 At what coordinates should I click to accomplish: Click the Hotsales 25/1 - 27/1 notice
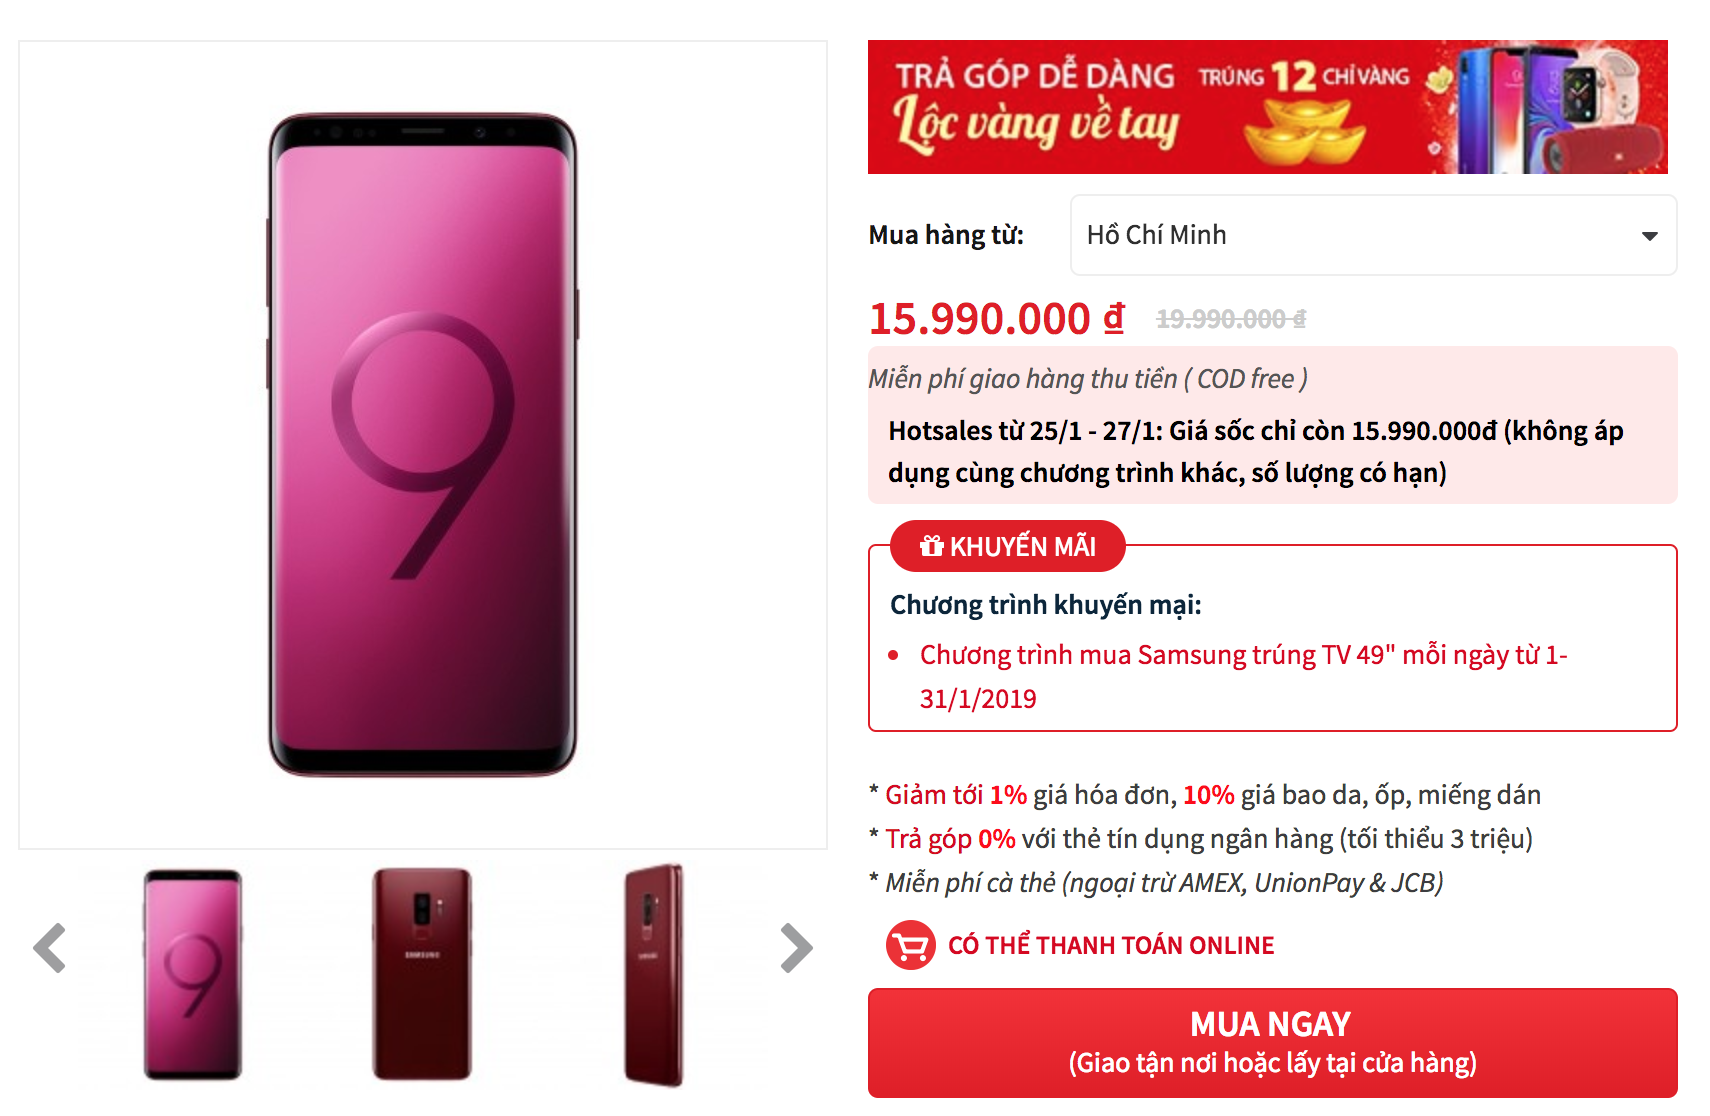[x=1256, y=451]
